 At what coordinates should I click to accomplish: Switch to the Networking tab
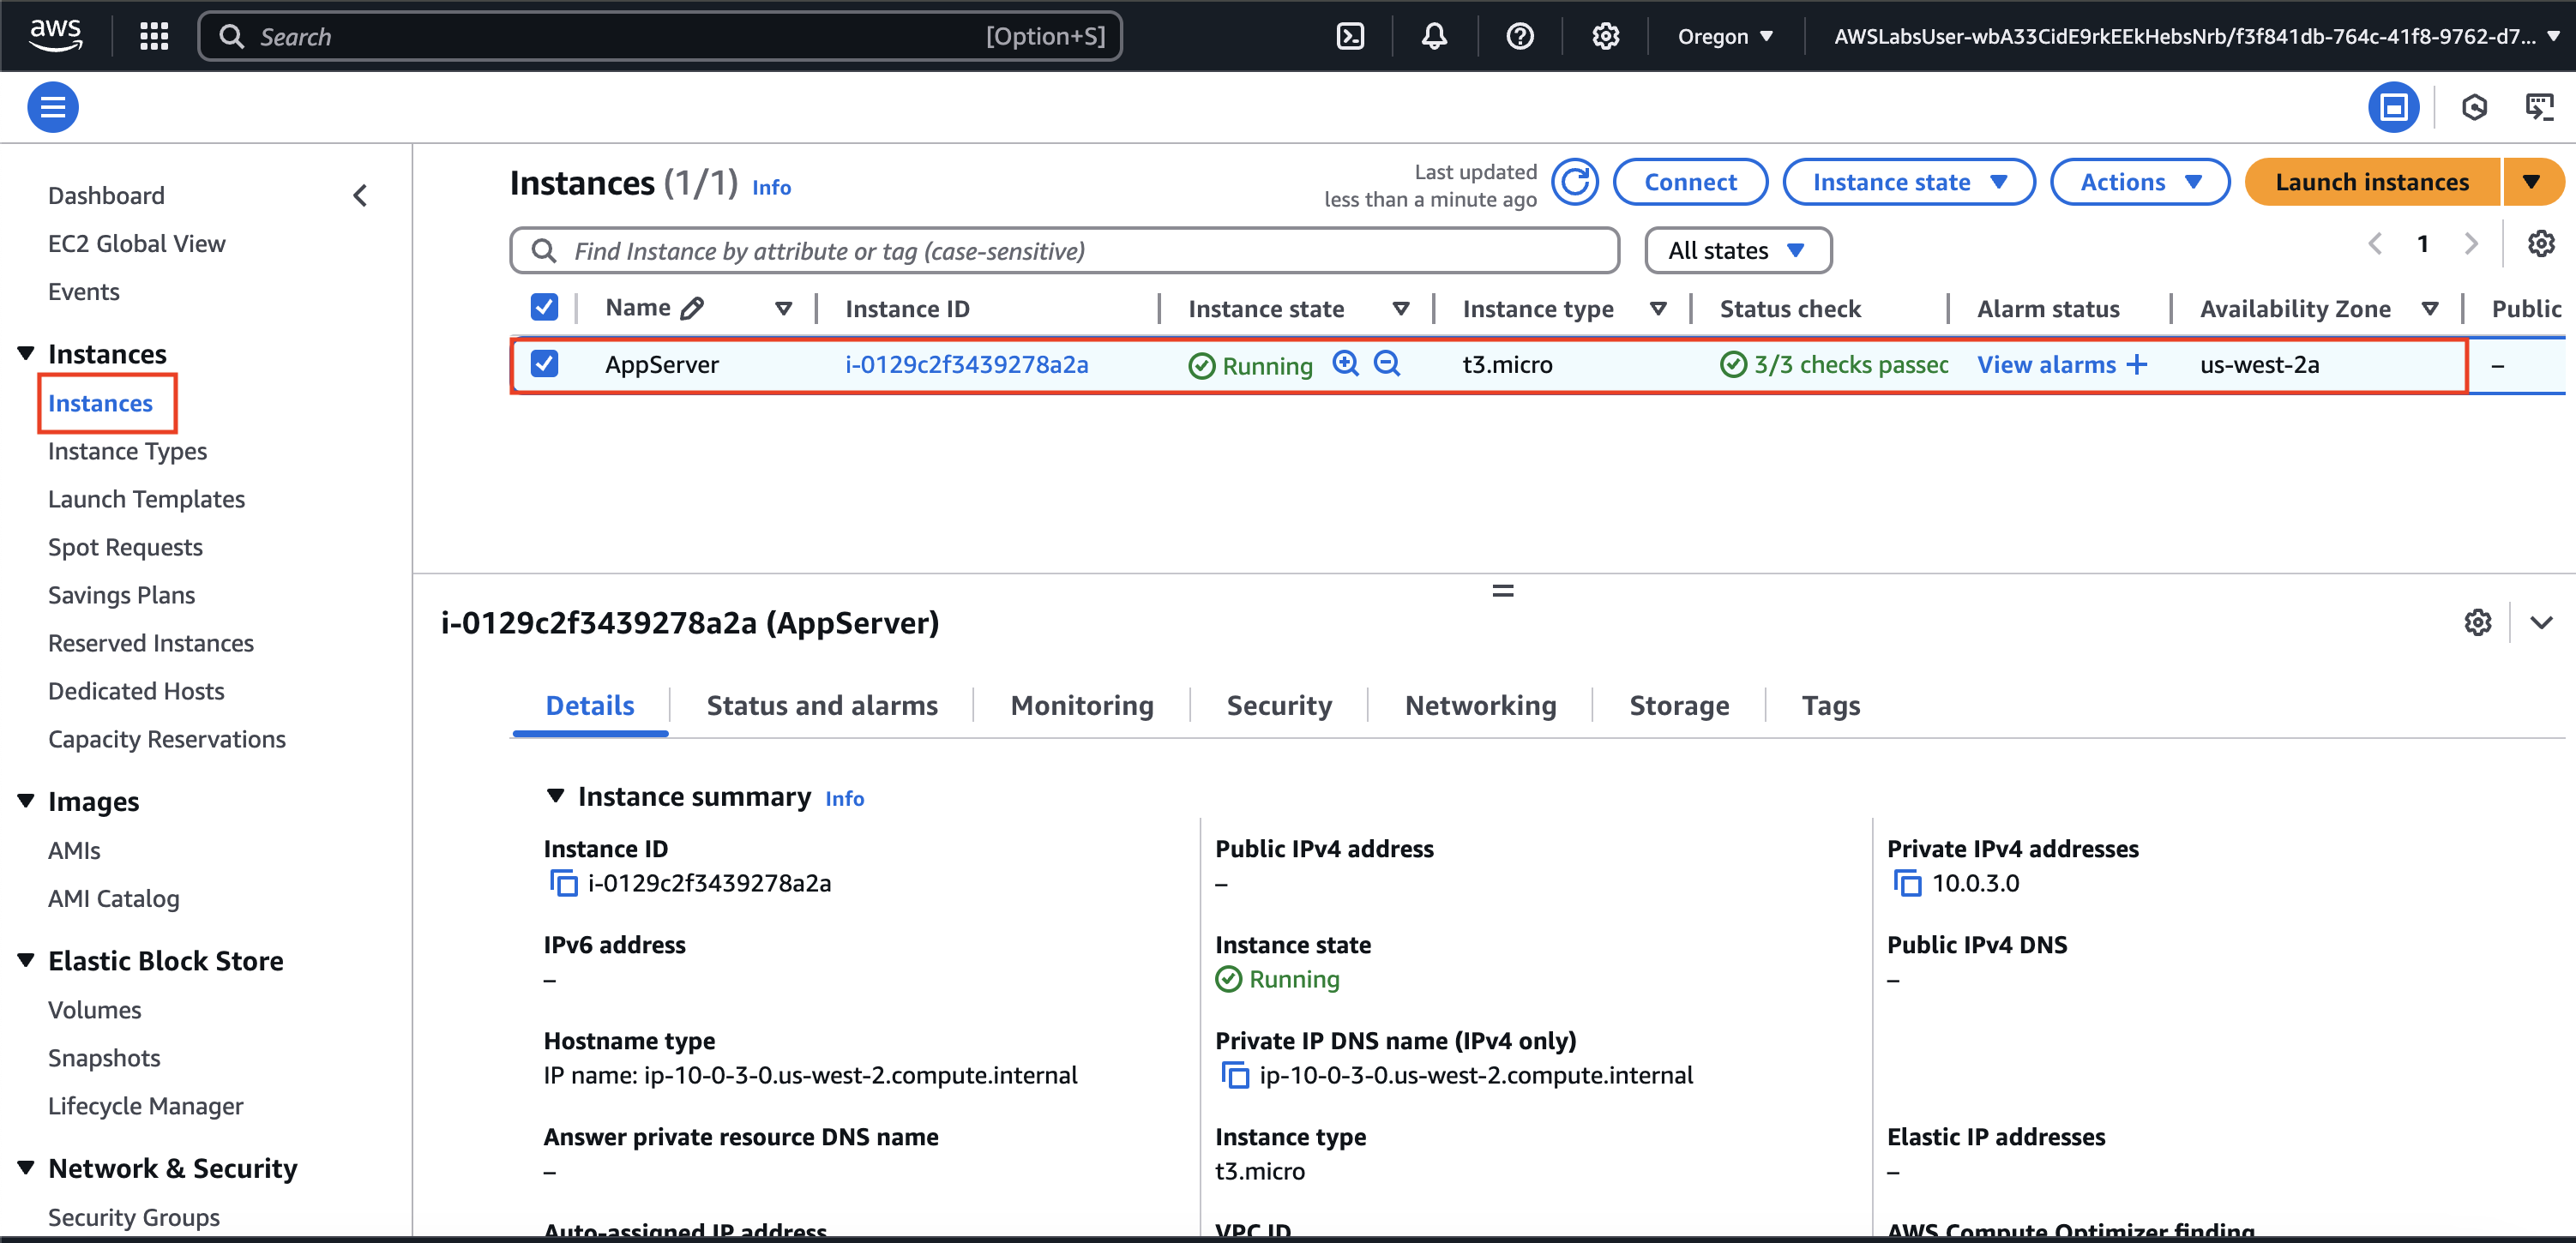(x=1480, y=706)
